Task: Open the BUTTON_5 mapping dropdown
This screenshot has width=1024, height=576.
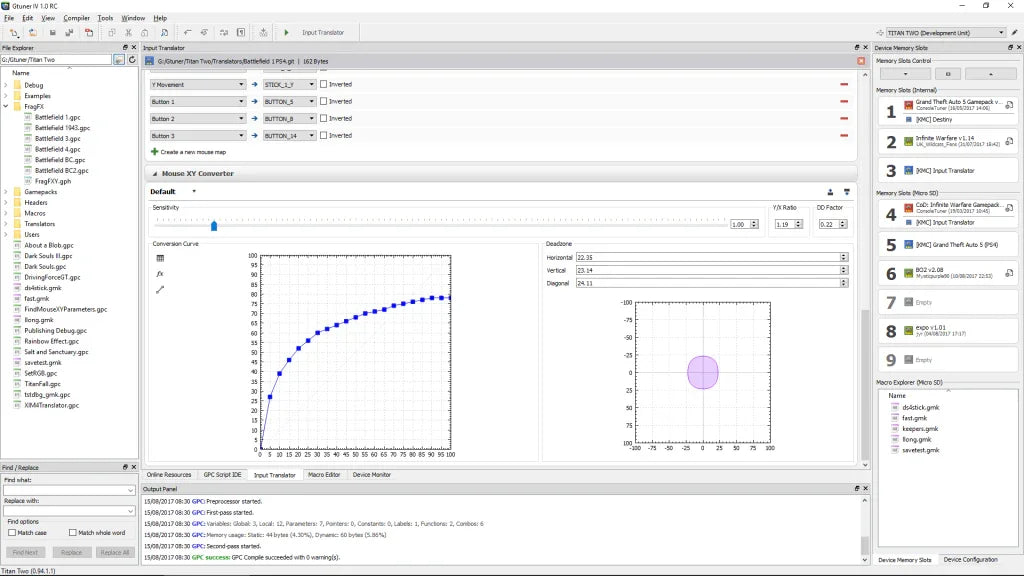Action: pyautogui.click(x=311, y=102)
